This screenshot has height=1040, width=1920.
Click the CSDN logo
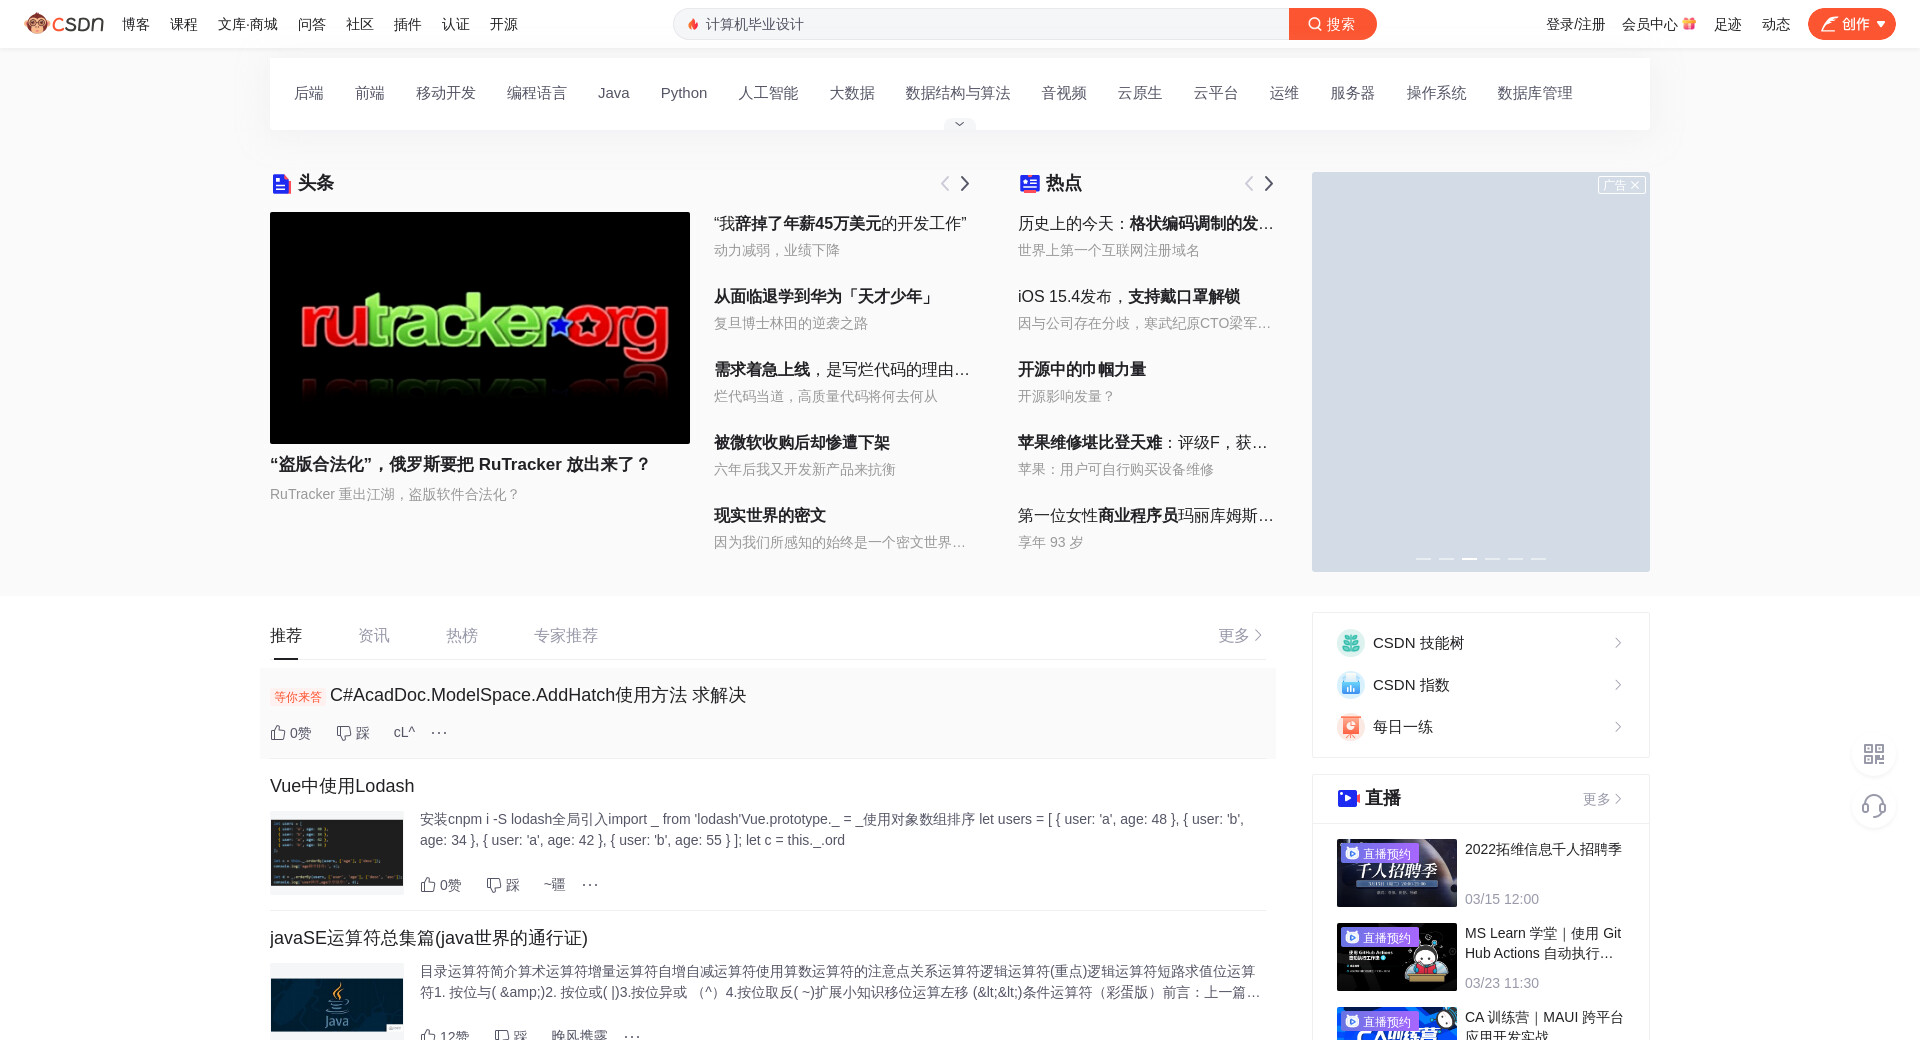coord(64,24)
